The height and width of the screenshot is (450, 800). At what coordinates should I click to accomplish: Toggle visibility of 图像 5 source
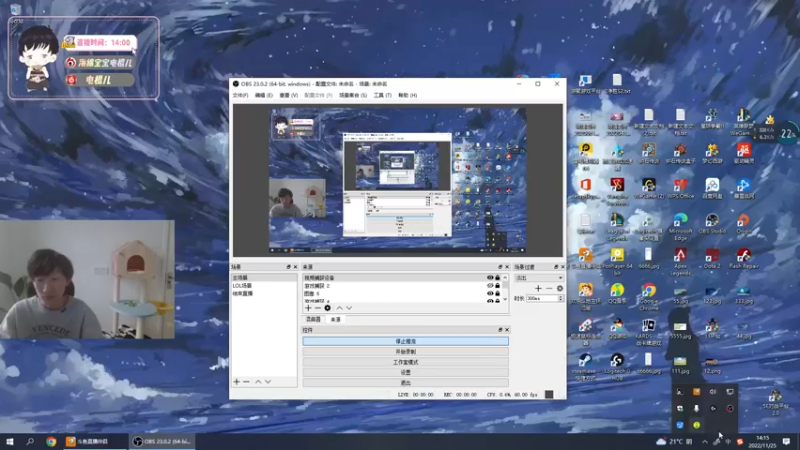point(490,293)
